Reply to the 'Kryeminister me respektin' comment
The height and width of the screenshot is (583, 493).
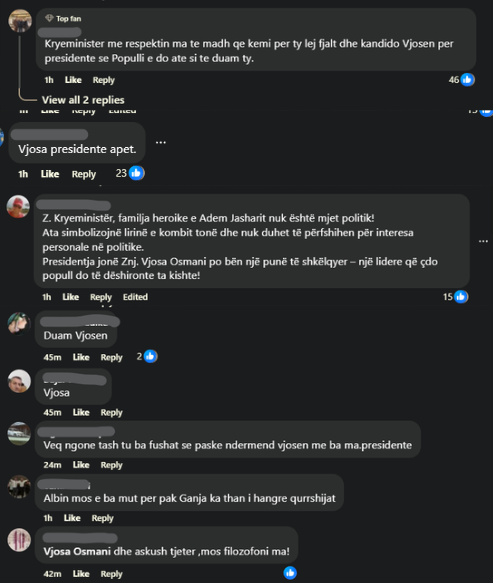point(103,80)
